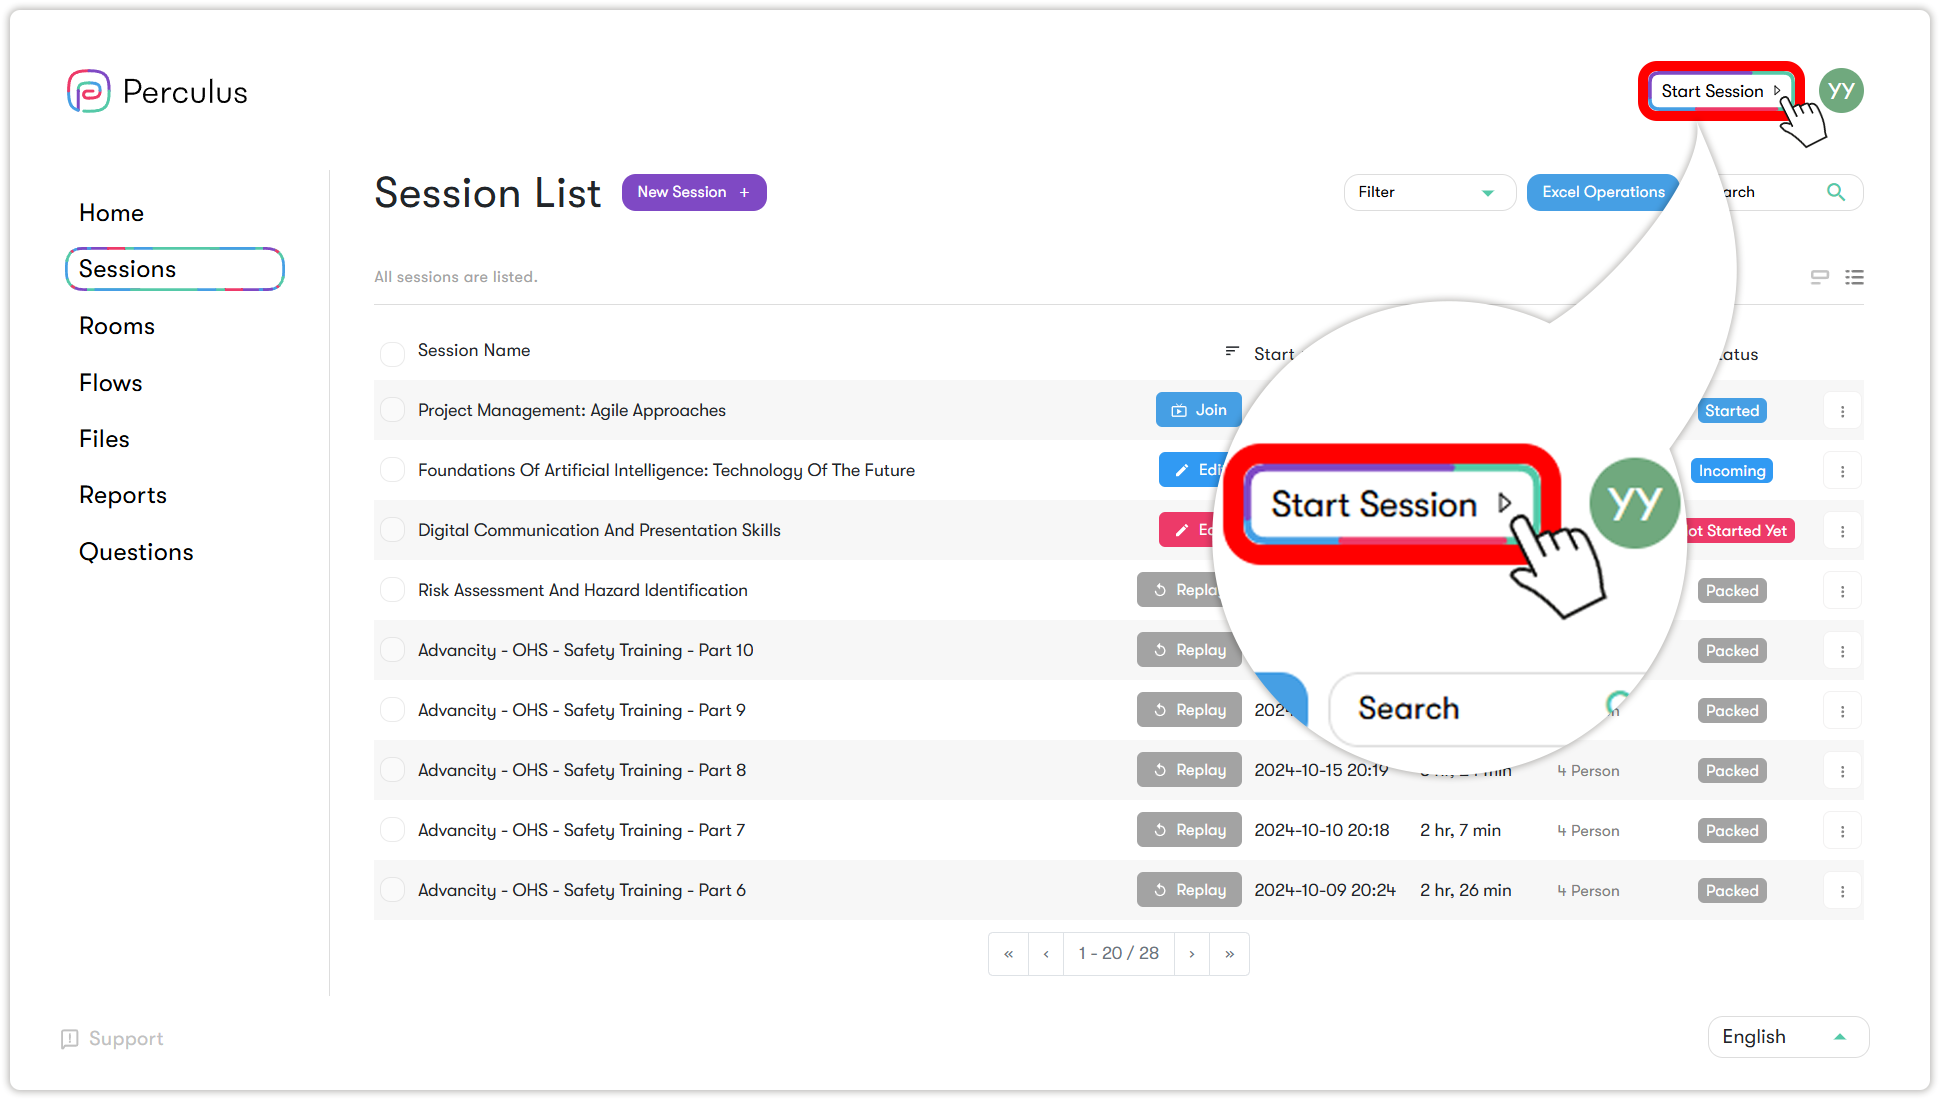Screen dimensions: 1940x1100
Task: Replay Advancity Safety Training Part 7
Action: point(1189,830)
